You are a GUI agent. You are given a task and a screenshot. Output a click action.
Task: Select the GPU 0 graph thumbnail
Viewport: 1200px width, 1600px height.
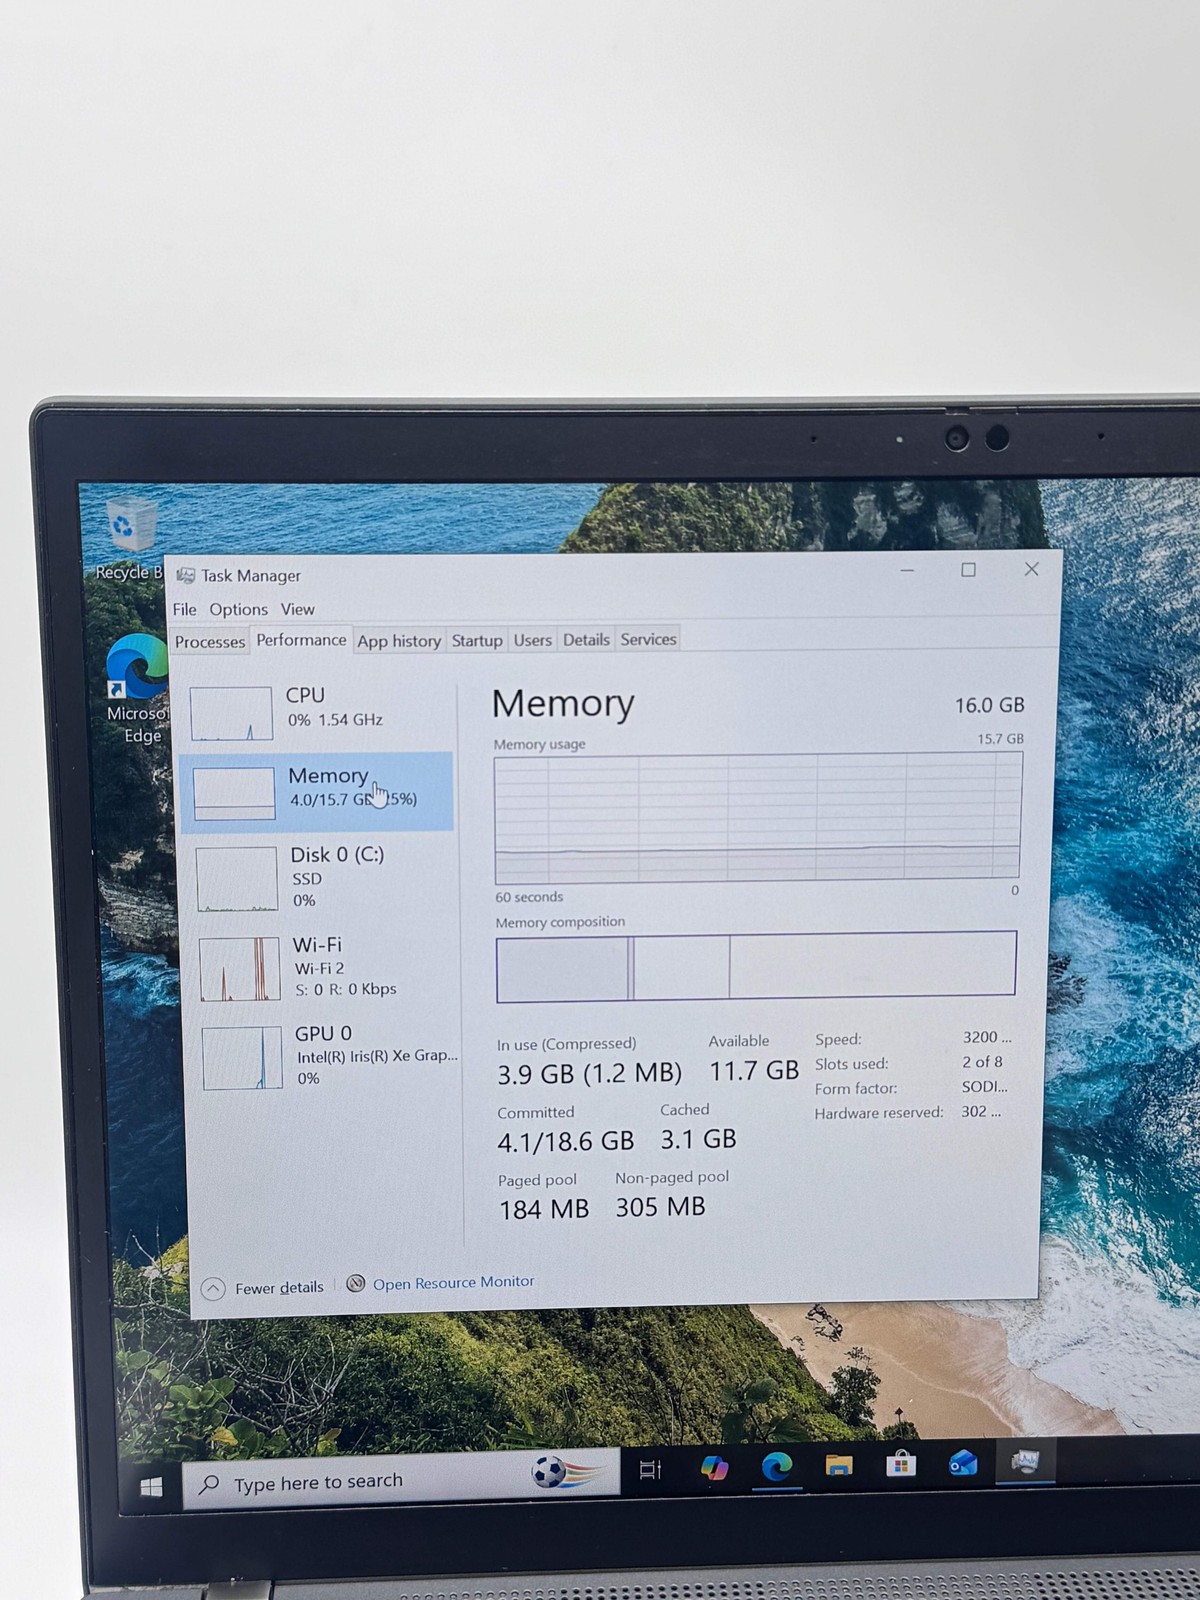242,1058
